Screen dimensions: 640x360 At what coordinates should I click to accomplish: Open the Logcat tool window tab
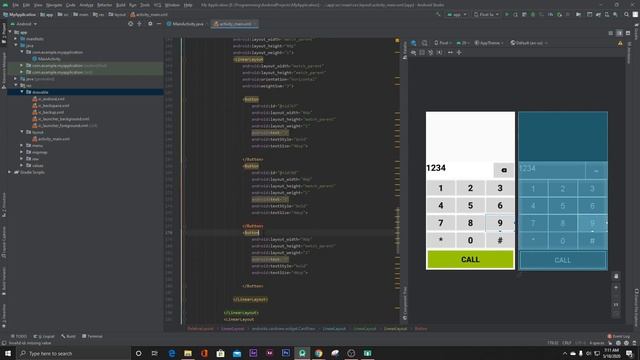(x=44, y=336)
